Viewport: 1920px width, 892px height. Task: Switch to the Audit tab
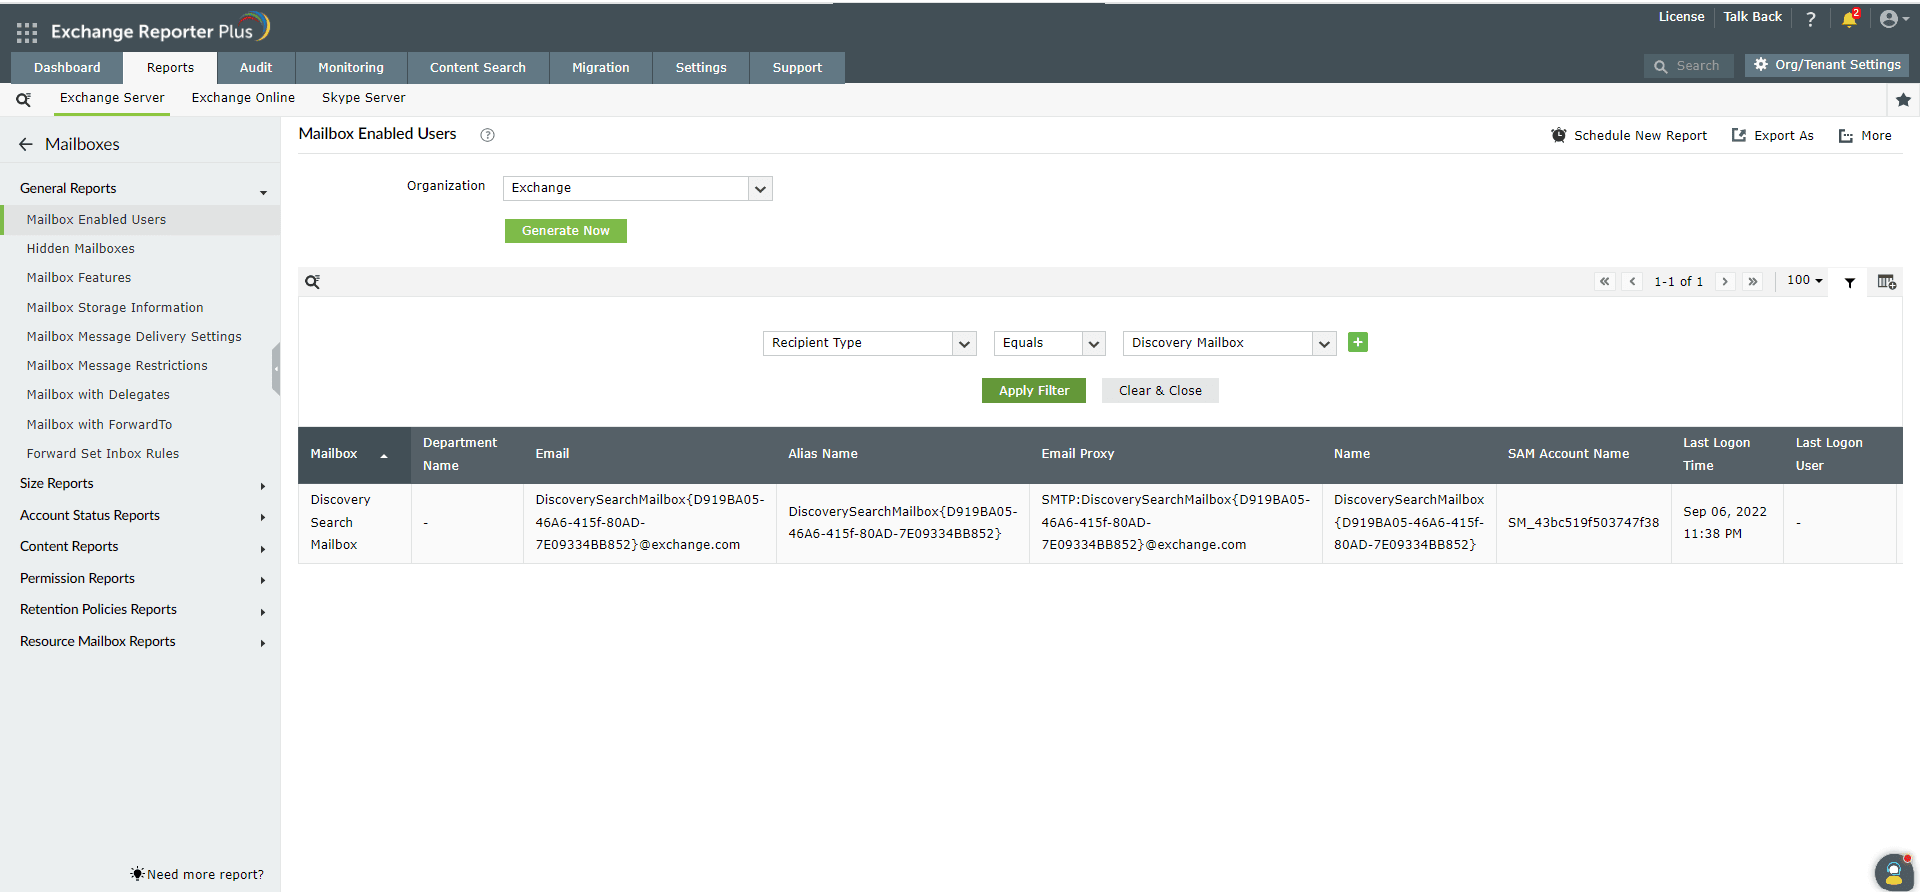256,68
